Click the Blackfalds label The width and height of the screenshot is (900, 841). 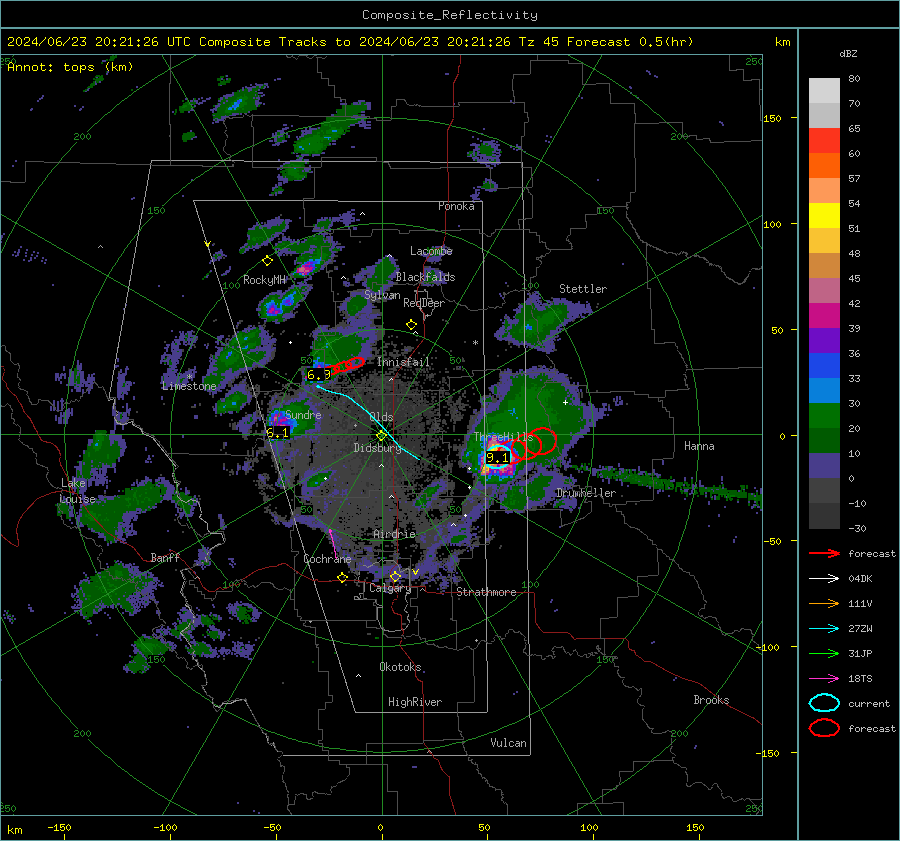click(x=425, y=277)
